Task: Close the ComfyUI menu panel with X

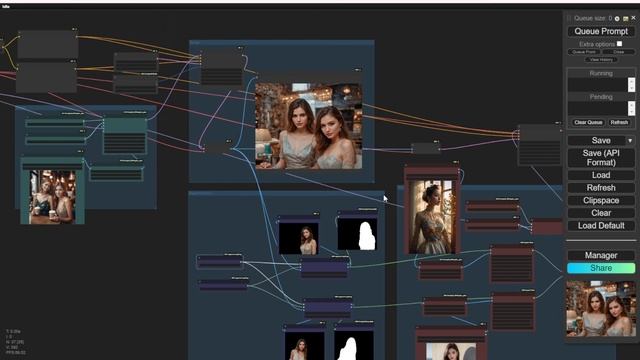Action: [633, 18]
